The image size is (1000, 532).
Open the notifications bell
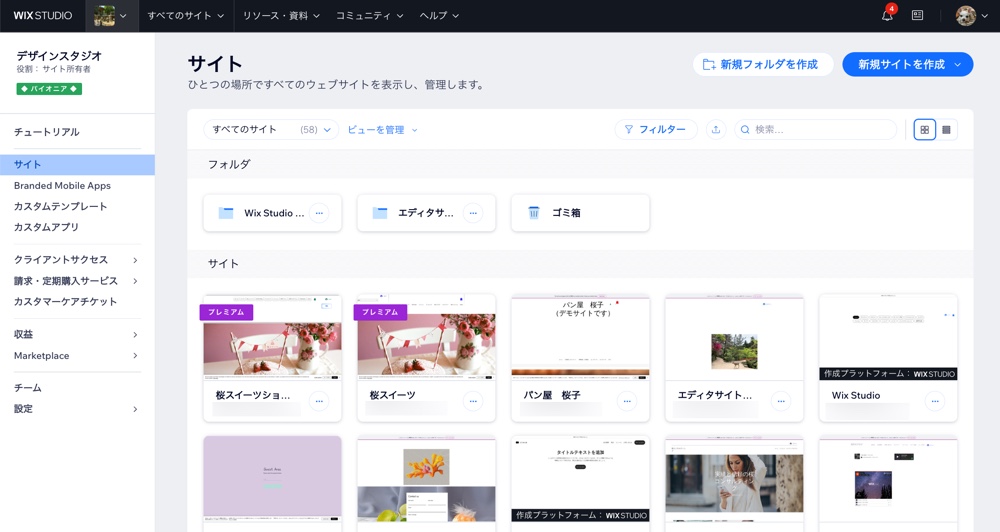(887, 15)
